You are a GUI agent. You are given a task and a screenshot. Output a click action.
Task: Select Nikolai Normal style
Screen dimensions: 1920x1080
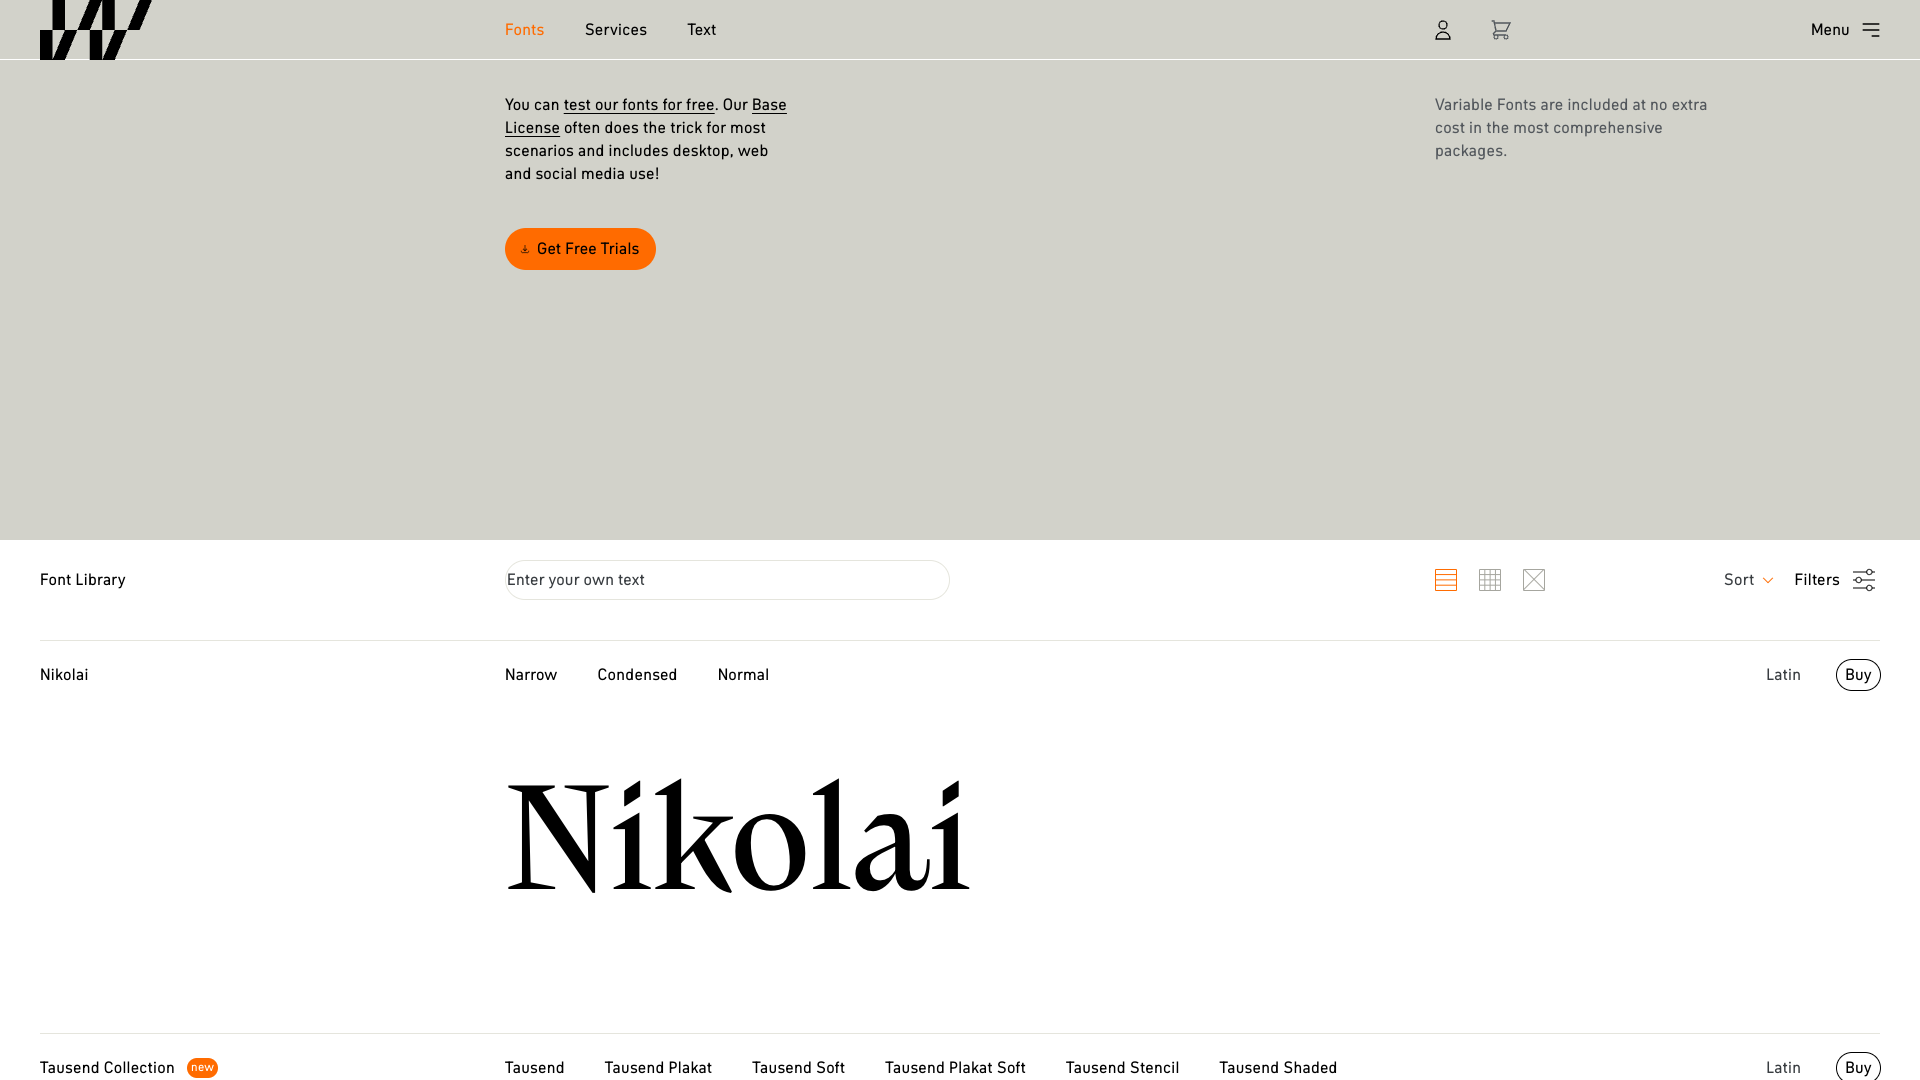pos(743,675)
